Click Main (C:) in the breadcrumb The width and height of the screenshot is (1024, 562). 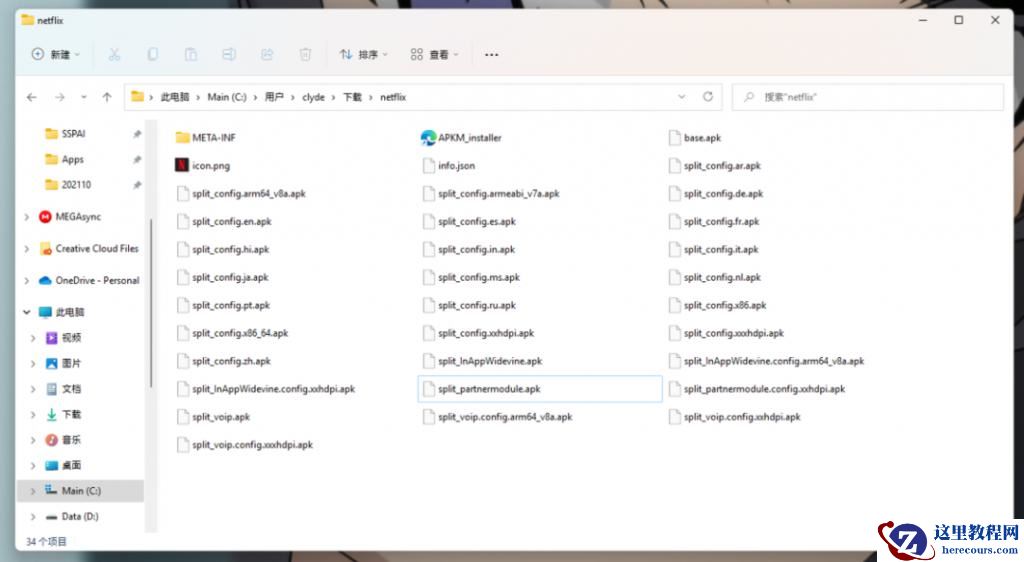pos(227,97)
